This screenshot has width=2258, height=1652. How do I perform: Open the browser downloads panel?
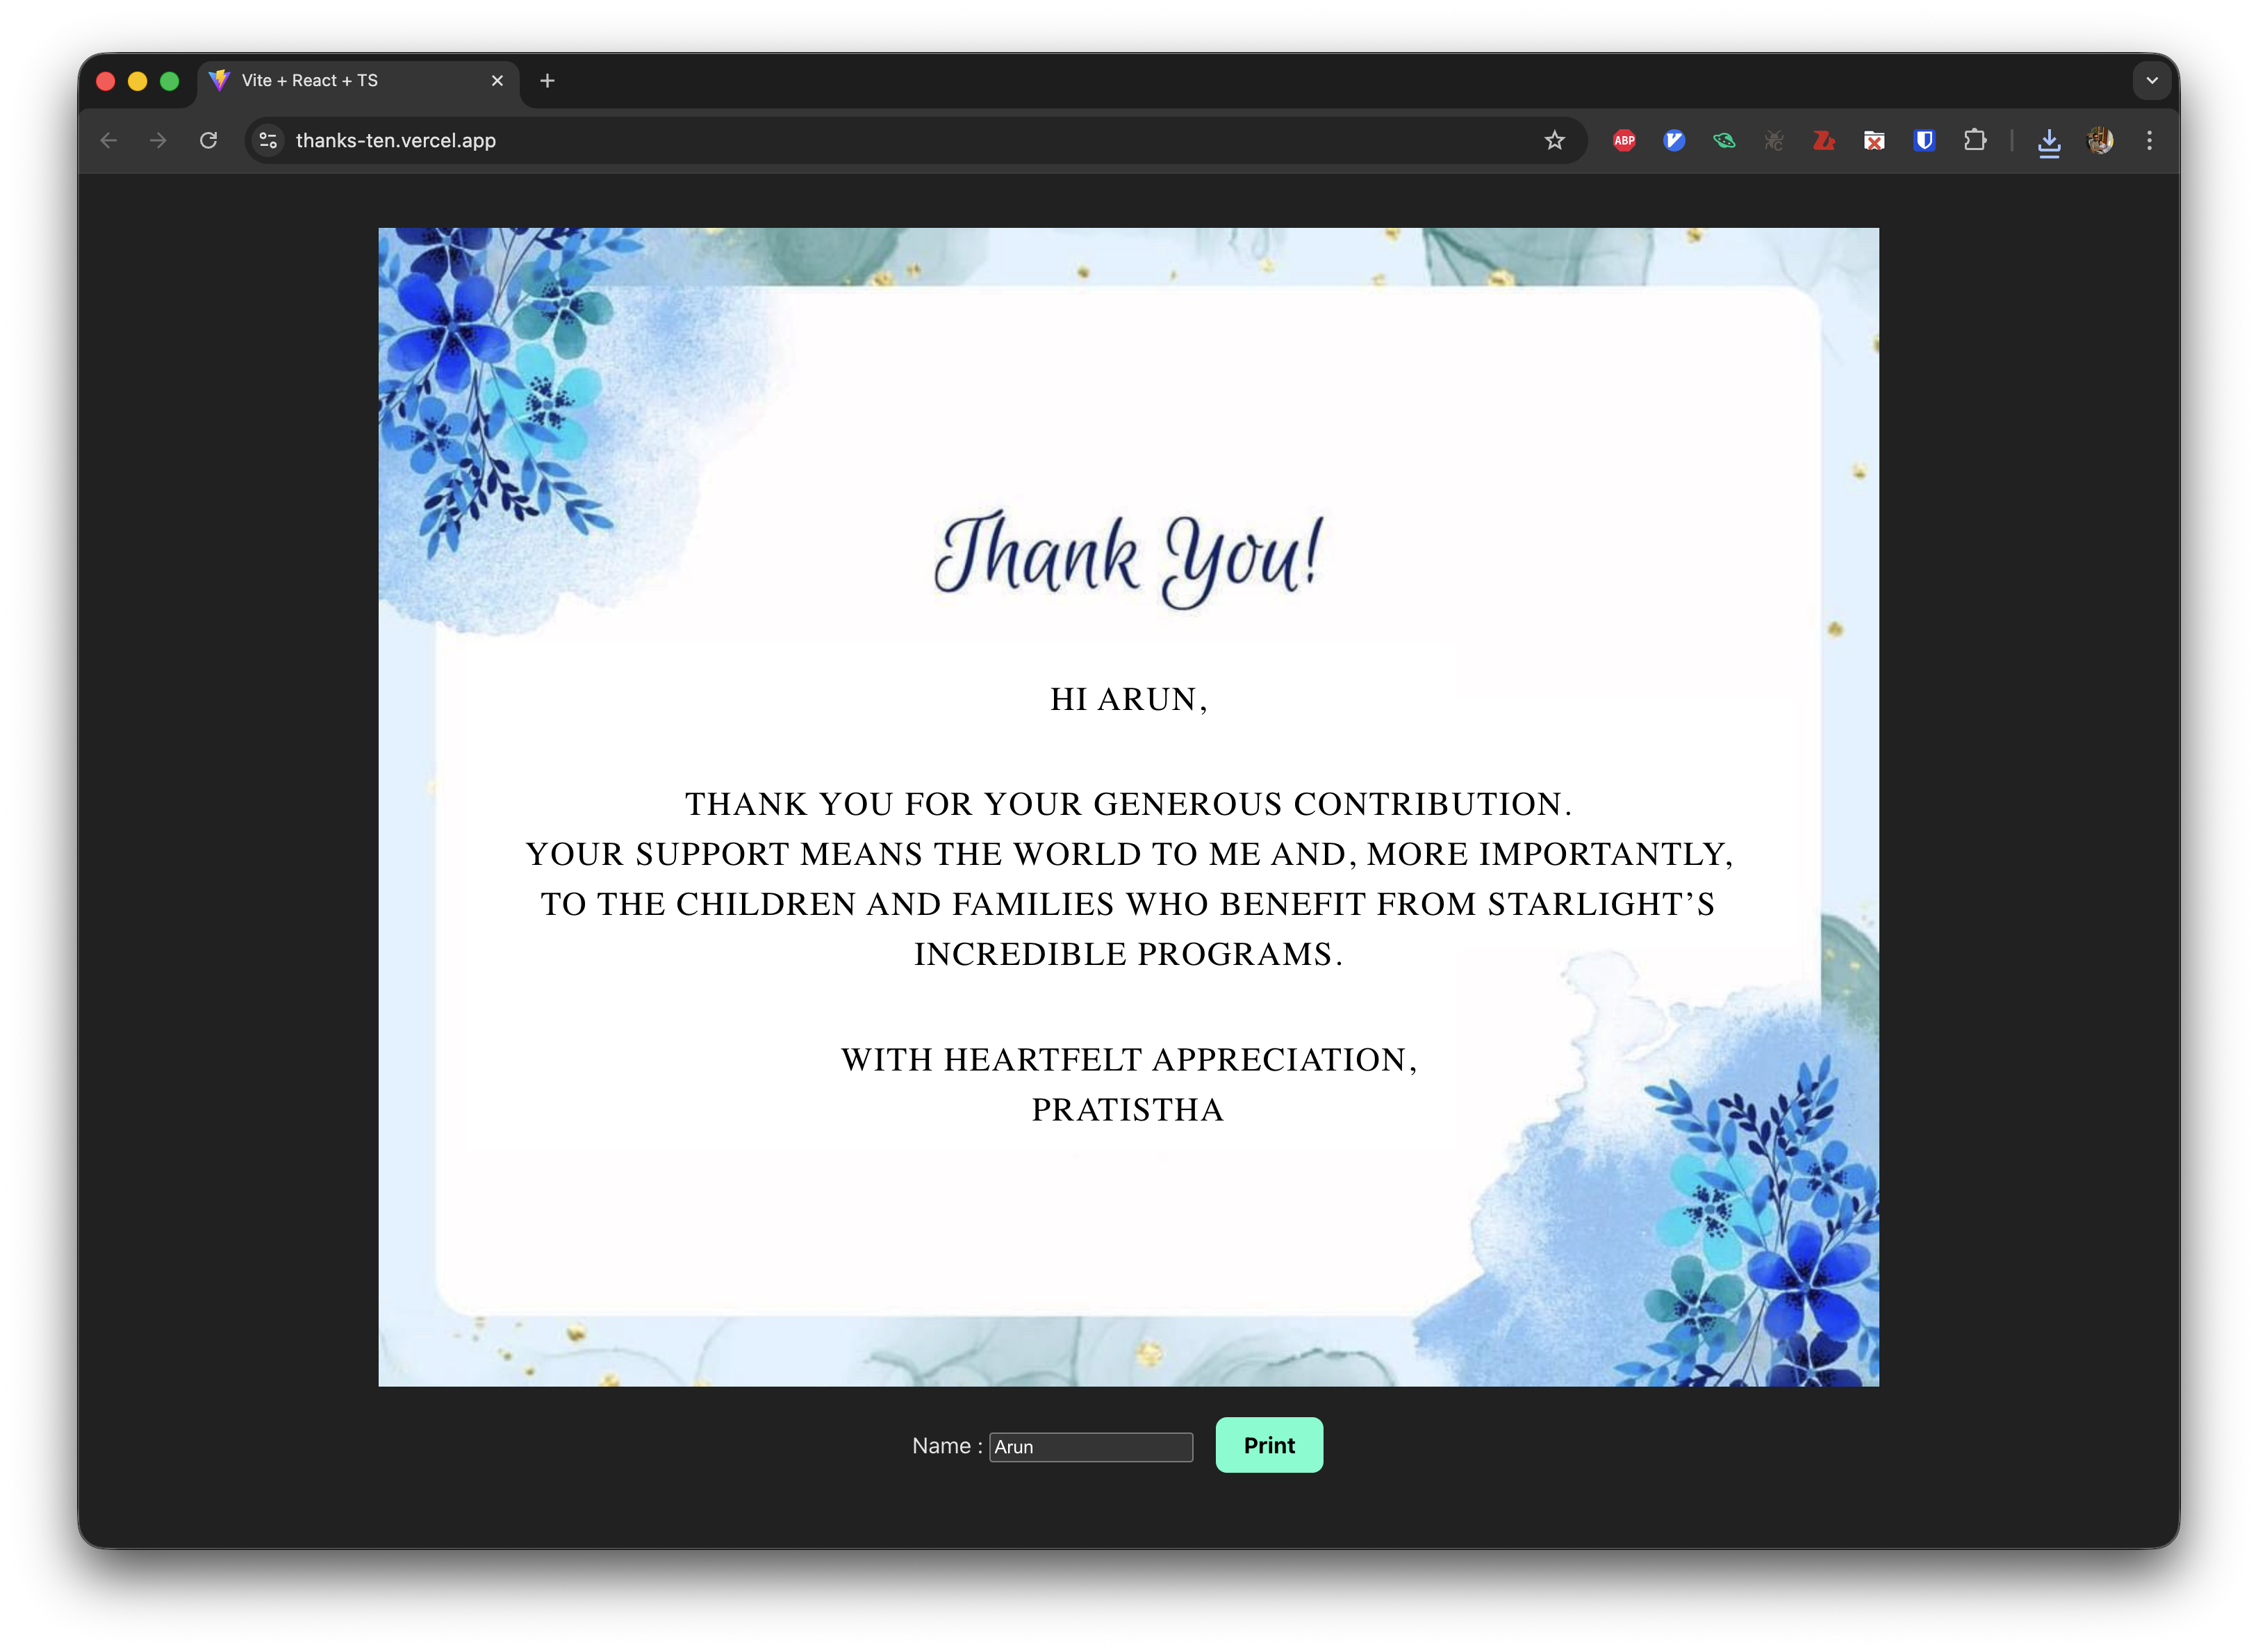pos(2049,142)
